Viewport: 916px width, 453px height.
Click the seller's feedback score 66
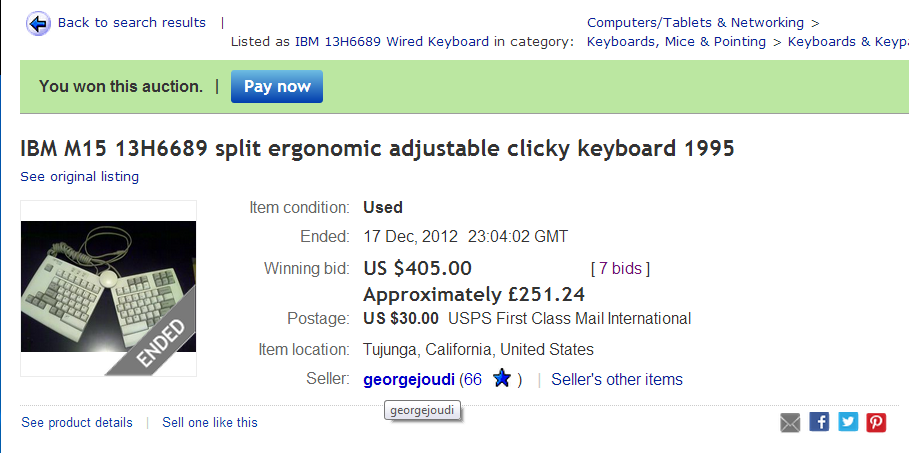click(473, 379)
